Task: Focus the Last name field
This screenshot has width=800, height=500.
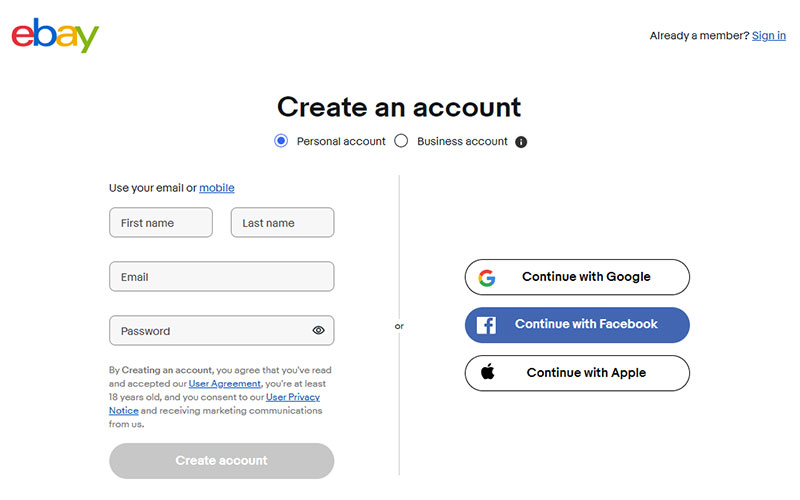Action: point(282,223)
